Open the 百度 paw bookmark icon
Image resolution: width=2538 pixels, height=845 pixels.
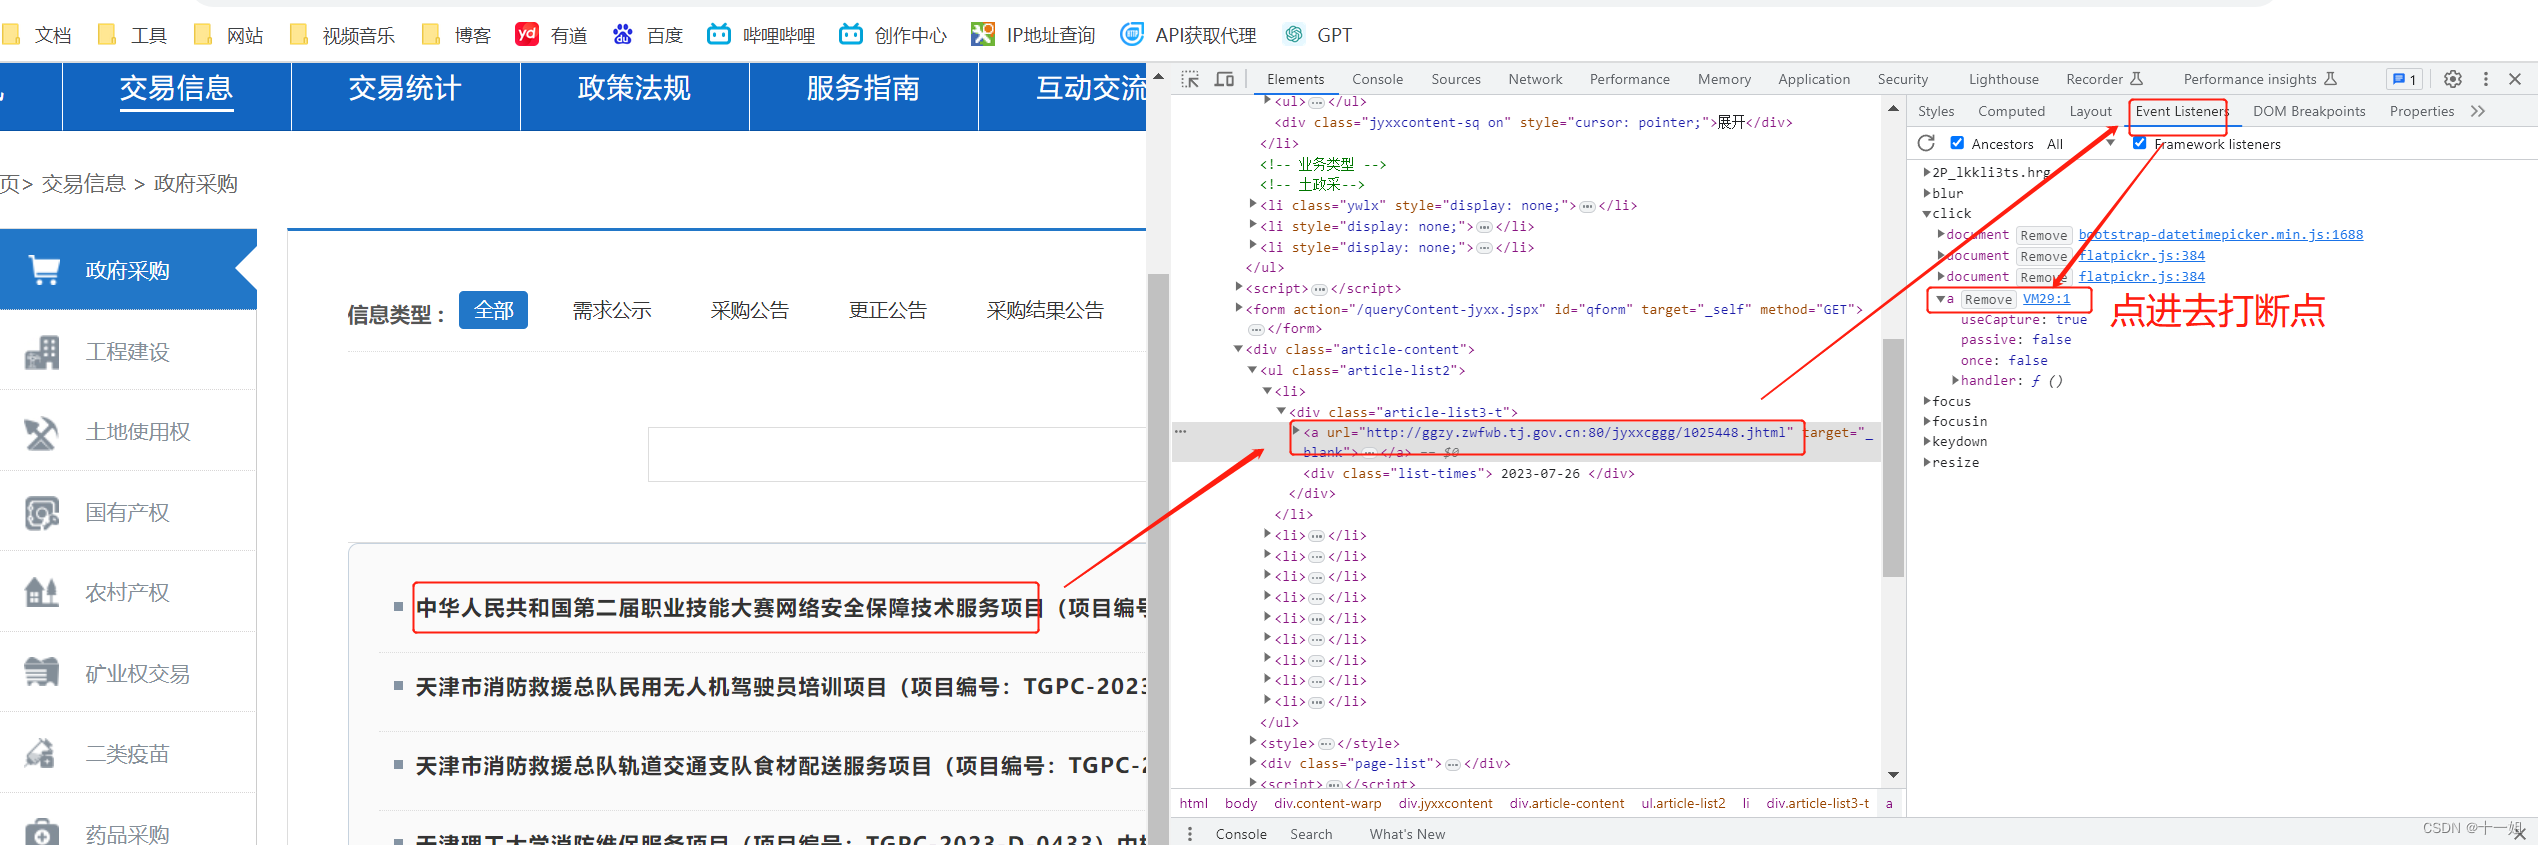pyautogui.click(x=622, y=34)
